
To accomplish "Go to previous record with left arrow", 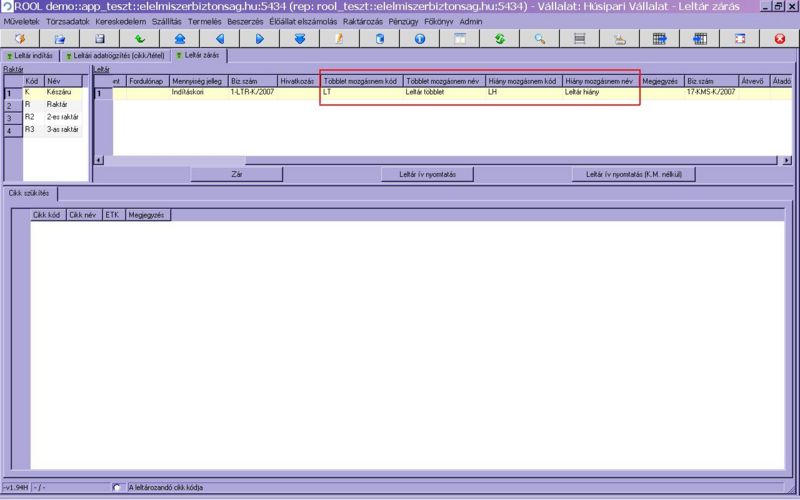I will [x=220, y=39].
